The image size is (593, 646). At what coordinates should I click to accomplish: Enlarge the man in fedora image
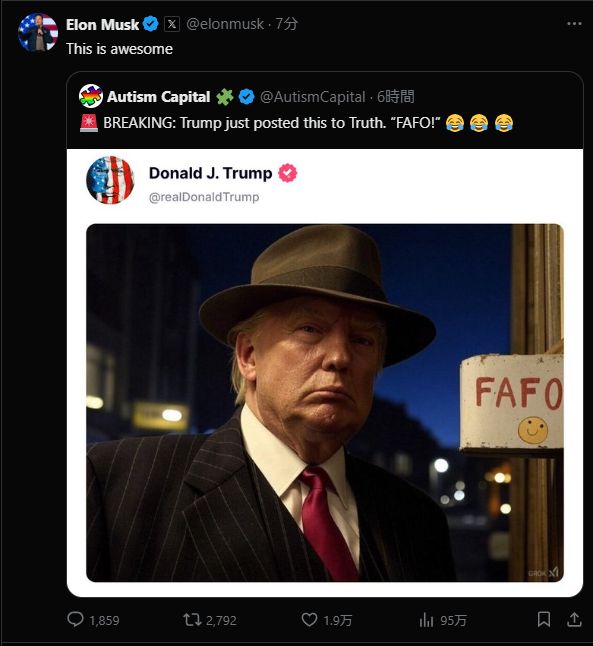[325, 403]
